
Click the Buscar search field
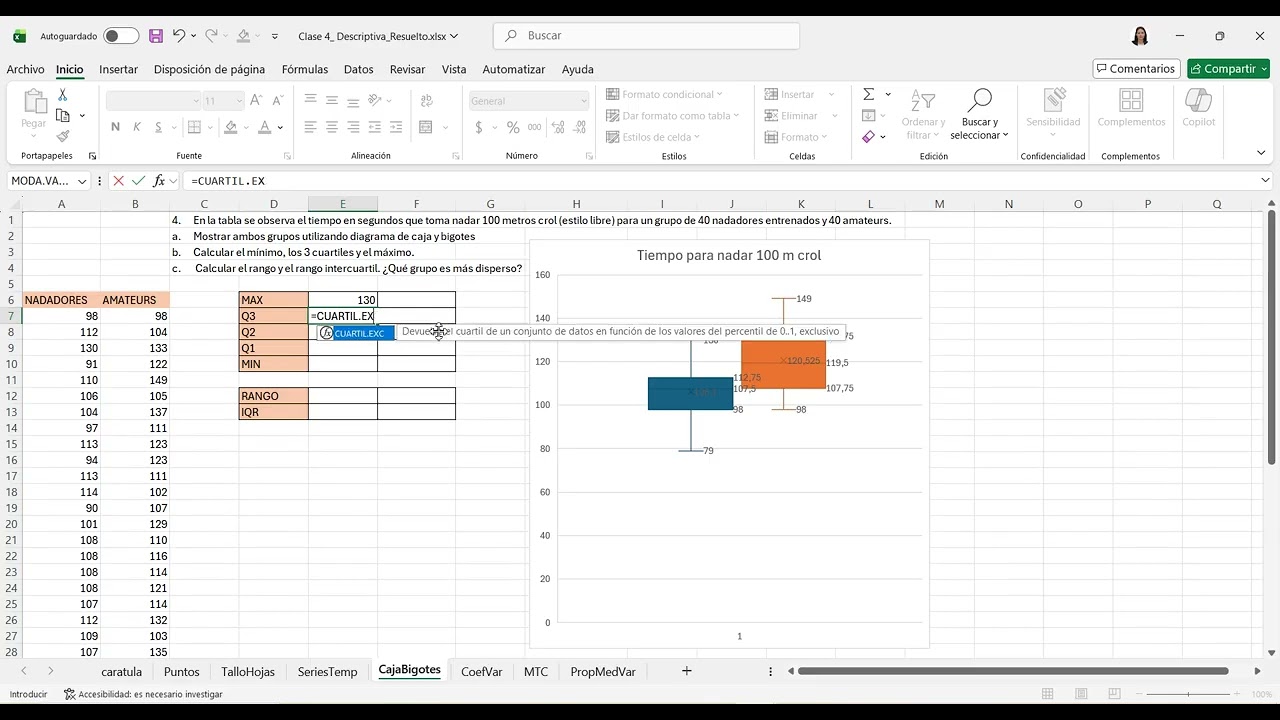click(646, 36)
